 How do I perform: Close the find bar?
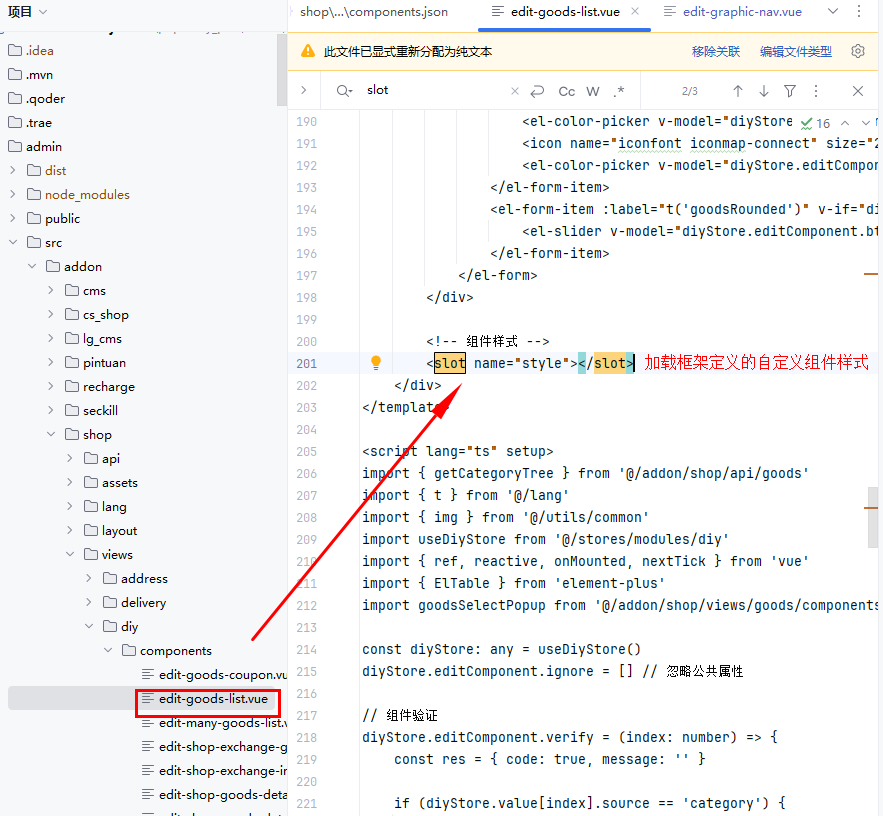[x=857, y=91]
